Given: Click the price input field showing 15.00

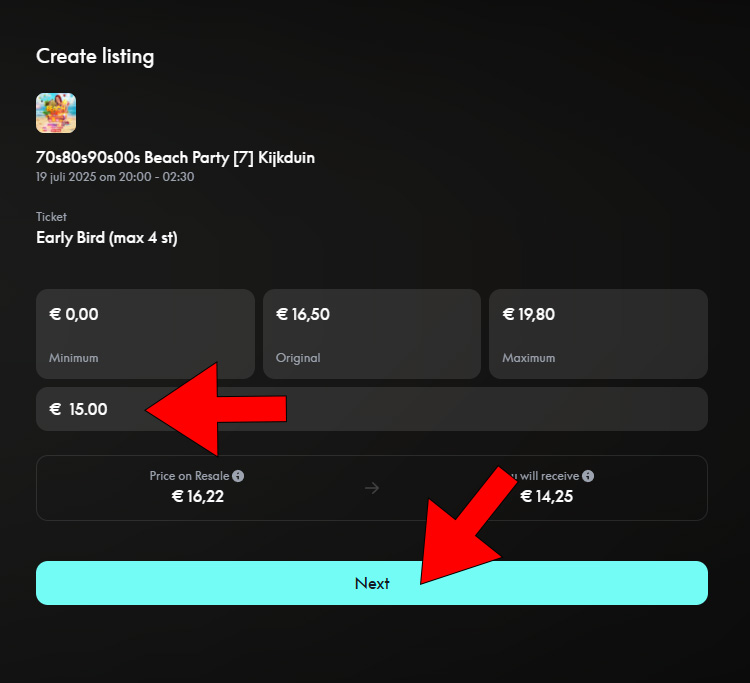Looking at the screenshot, I should (372, 409).
